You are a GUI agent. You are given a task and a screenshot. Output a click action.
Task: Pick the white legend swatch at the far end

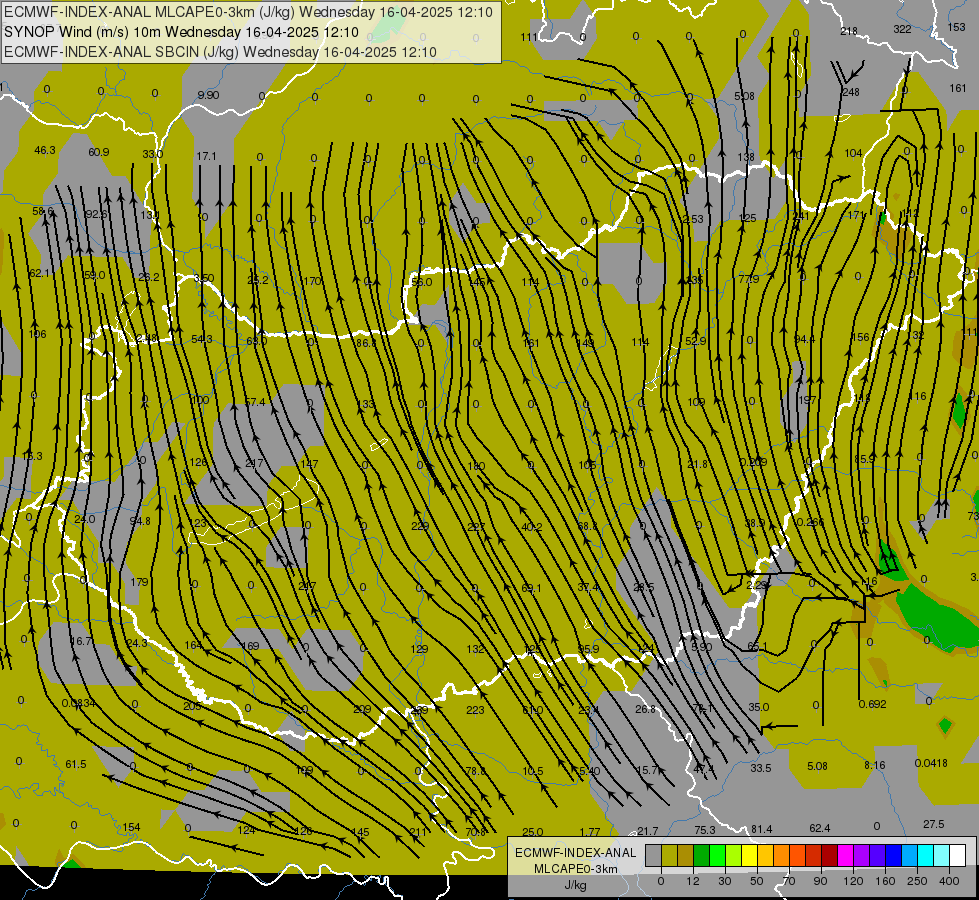point(958,856)
